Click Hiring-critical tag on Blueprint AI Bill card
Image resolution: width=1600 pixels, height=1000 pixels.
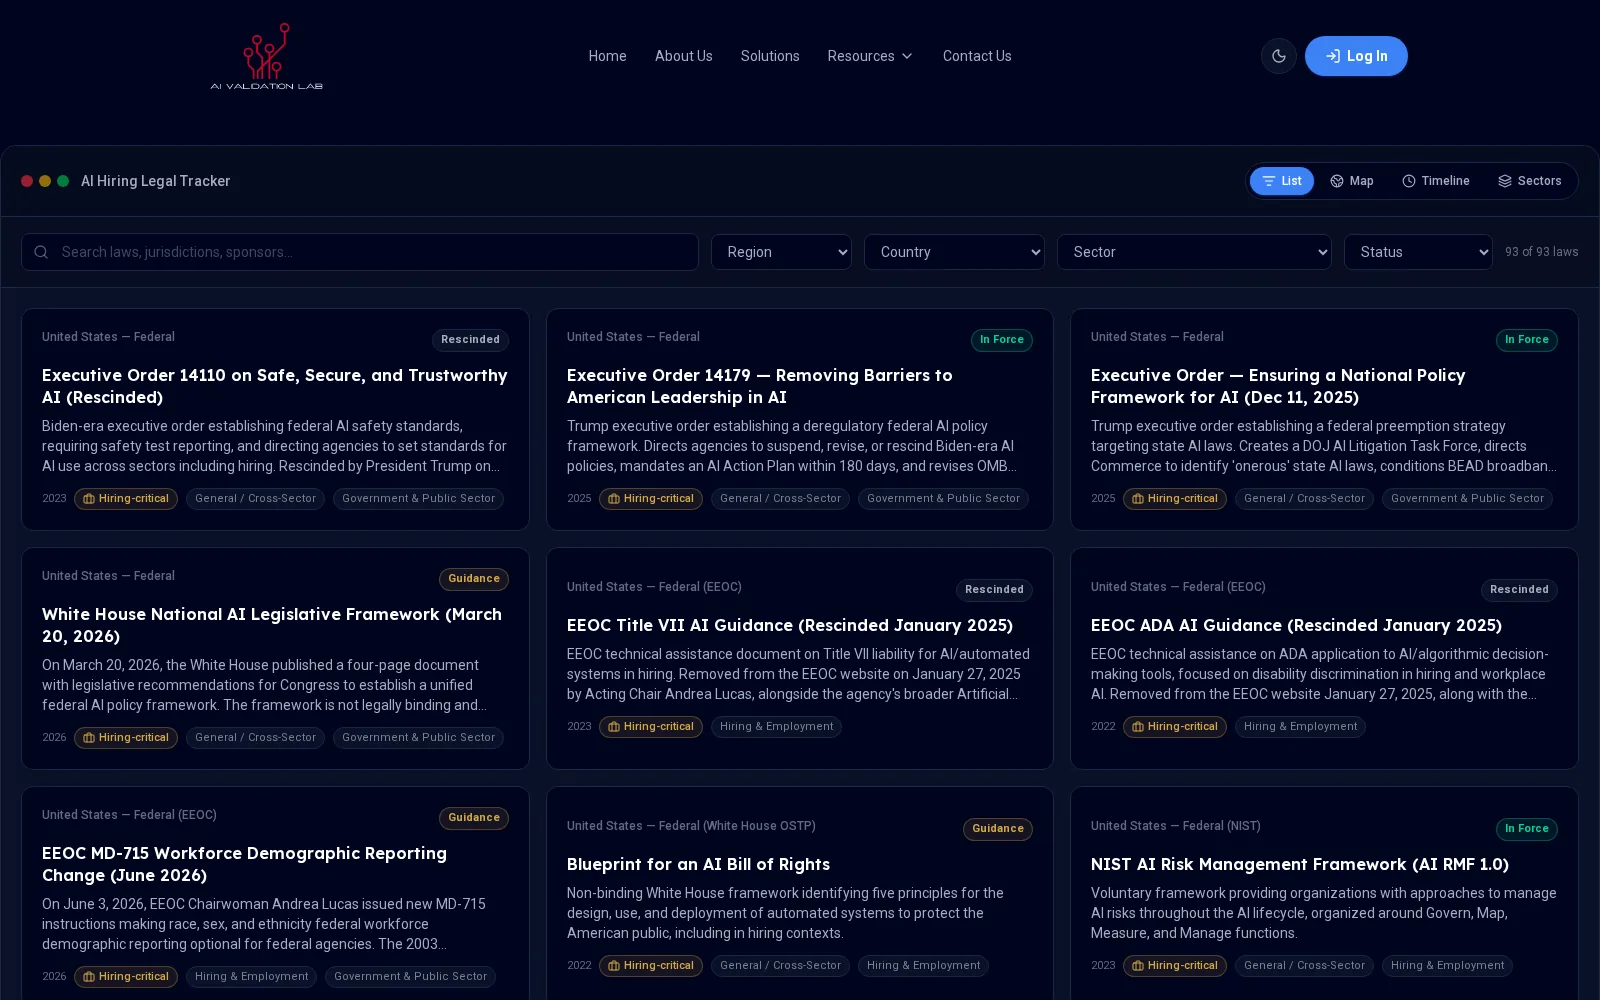(x=651, y=966)
